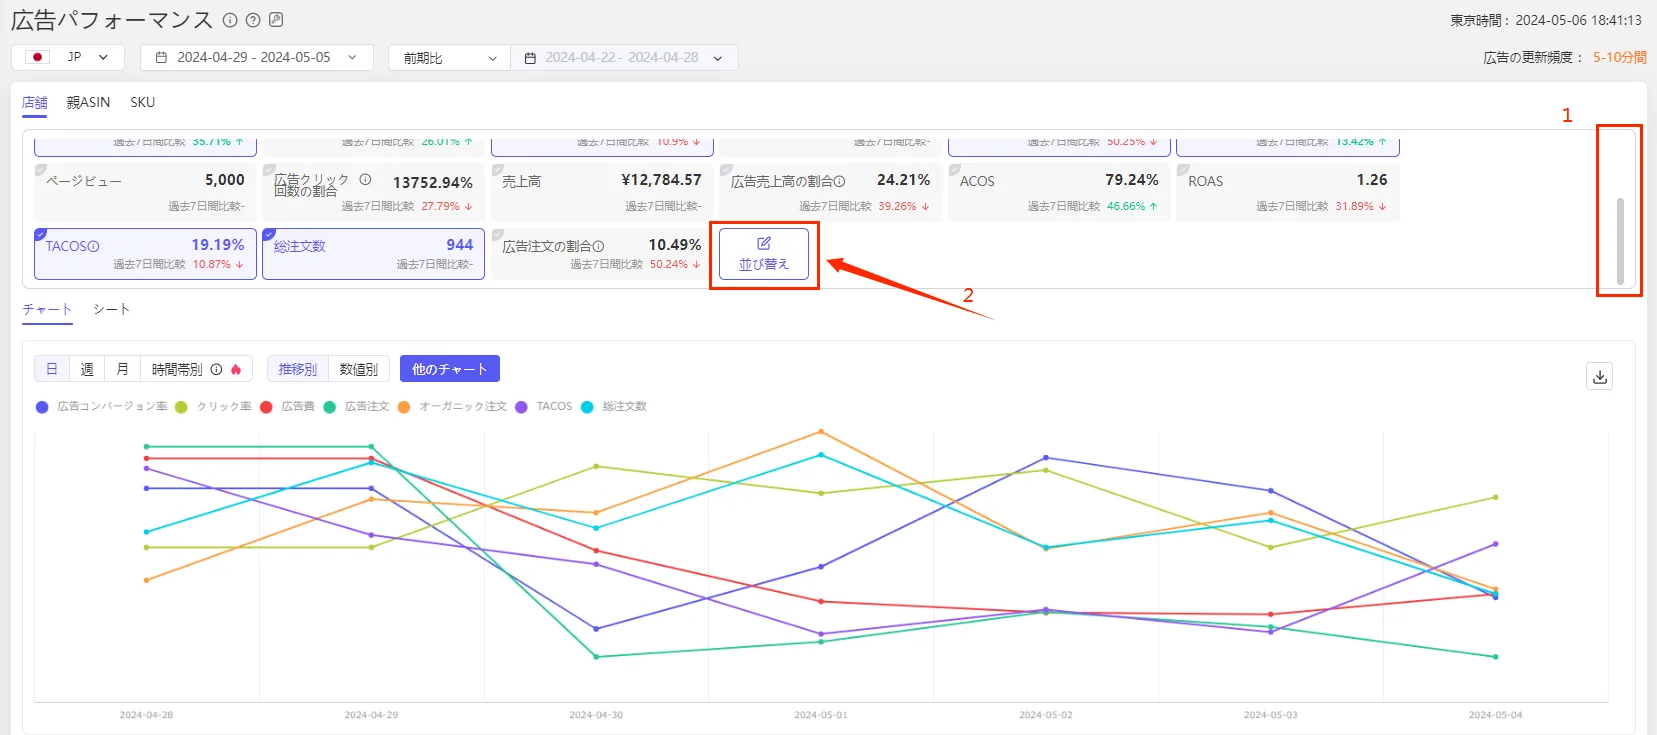Click the metrics panel vertical scrollbar thumb
The width and height of the screenshot is (1657, 735).
click(x=1620, y=241)
